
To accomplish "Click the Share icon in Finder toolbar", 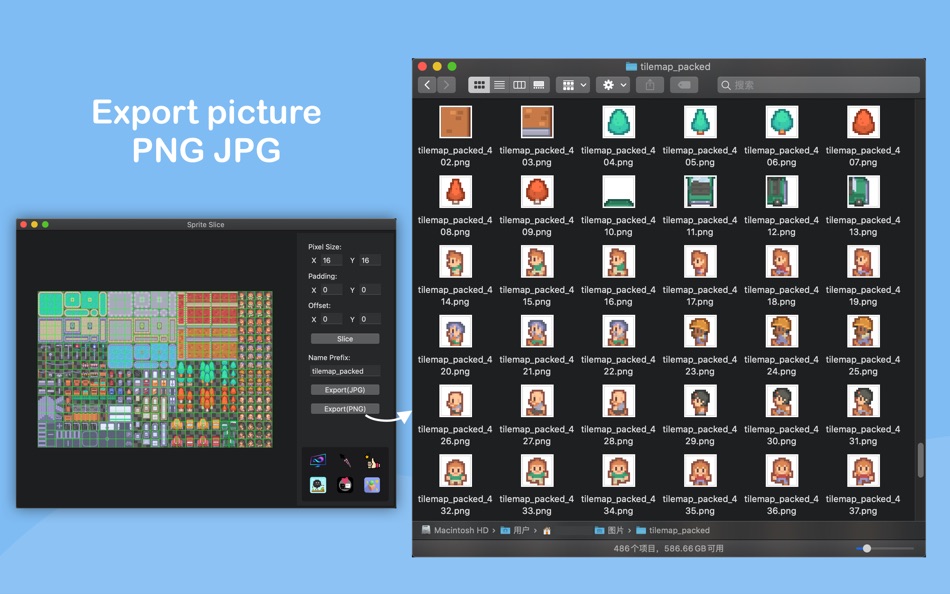I will [x=649, y=85].
